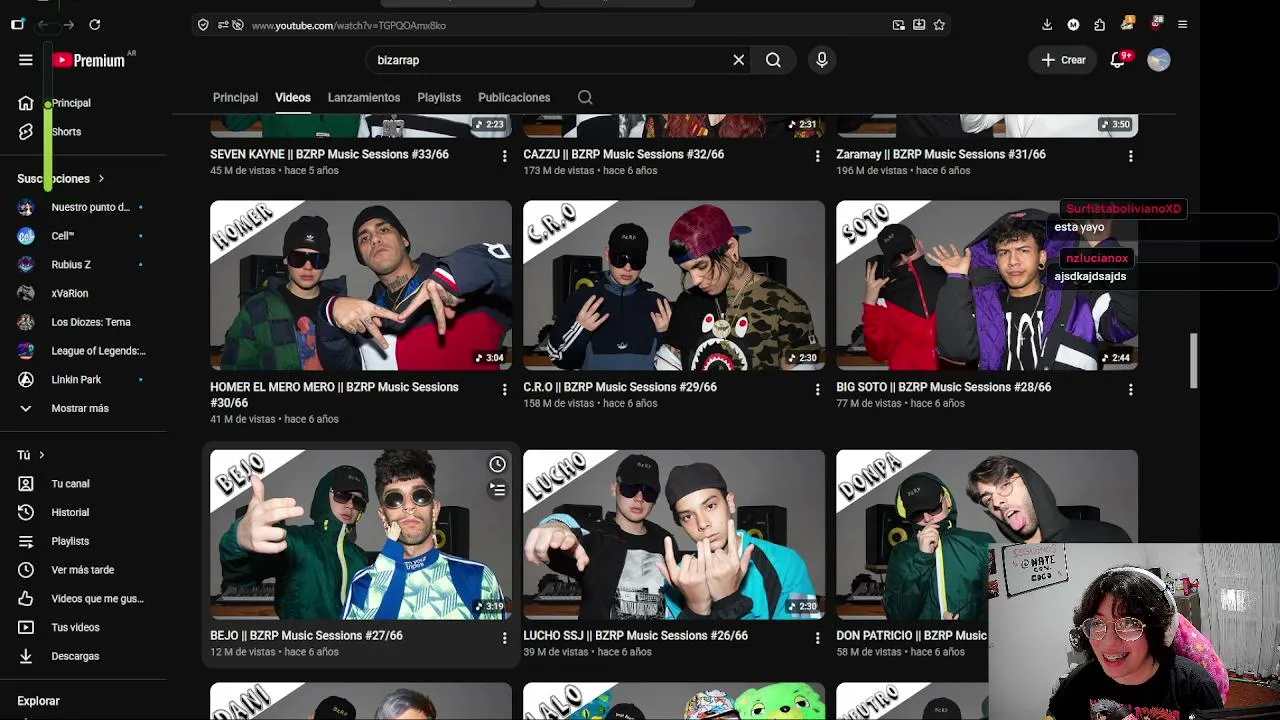Open SEVEN KAYNE BZRP Music Sessions #33/66 title
1280x720 pixels.
pyautogui.click(x=329, y=154)
